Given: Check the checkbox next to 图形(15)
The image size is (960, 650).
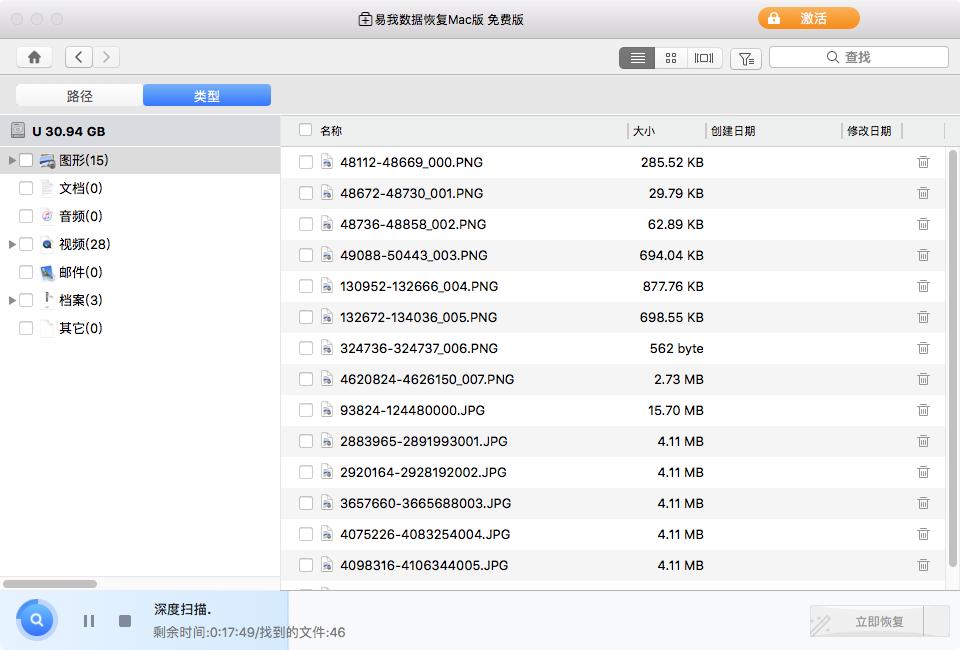Looking at the screenshot, I should point(25,160).
